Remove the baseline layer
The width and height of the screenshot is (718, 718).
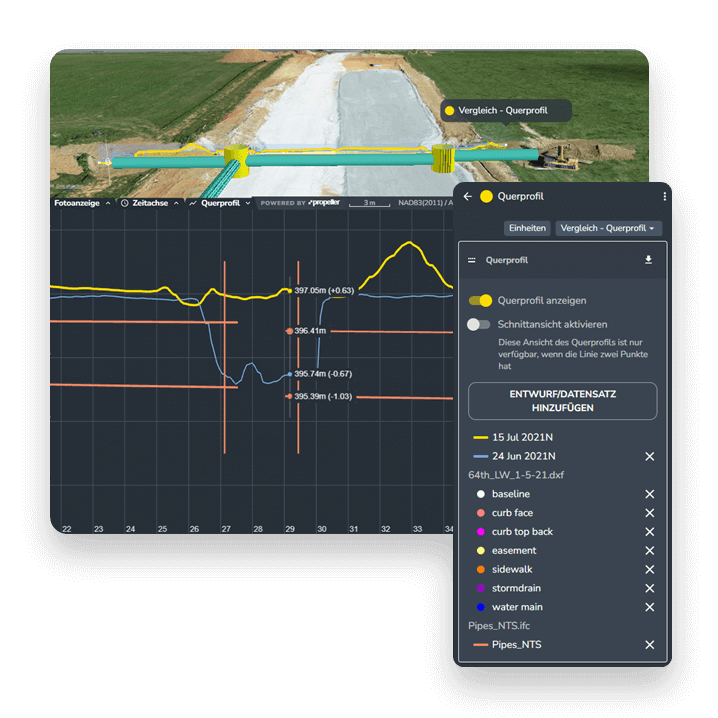[x=649, y=494]
